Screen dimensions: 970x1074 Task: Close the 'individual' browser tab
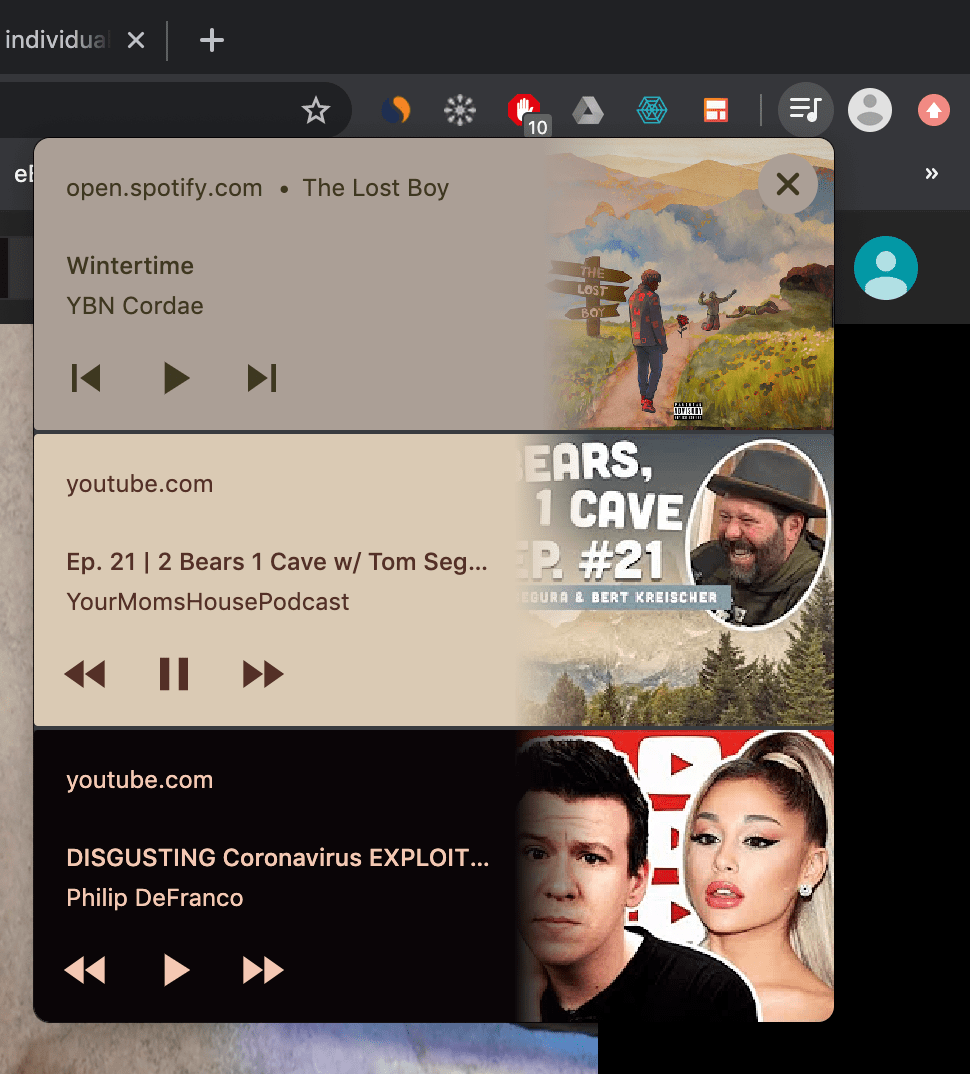[x=136, y=40]
